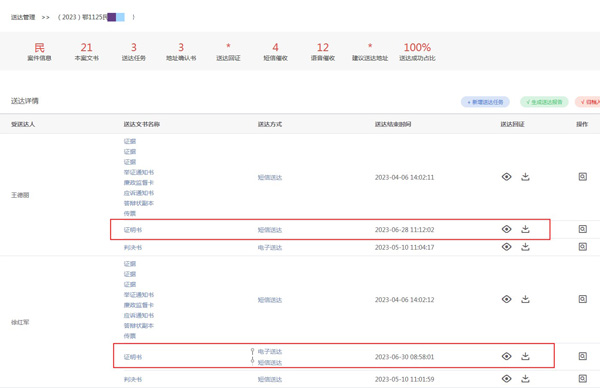View receipt for 2023-06-30 08:58:01 row

click(x=506, y=356)
